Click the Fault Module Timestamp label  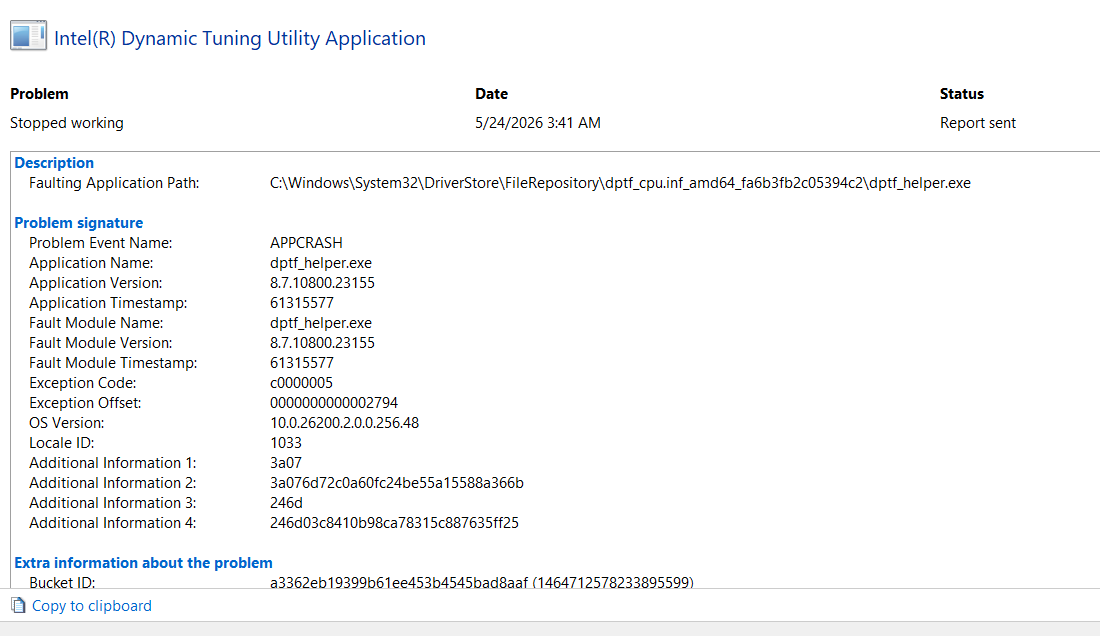pos(113,363)
